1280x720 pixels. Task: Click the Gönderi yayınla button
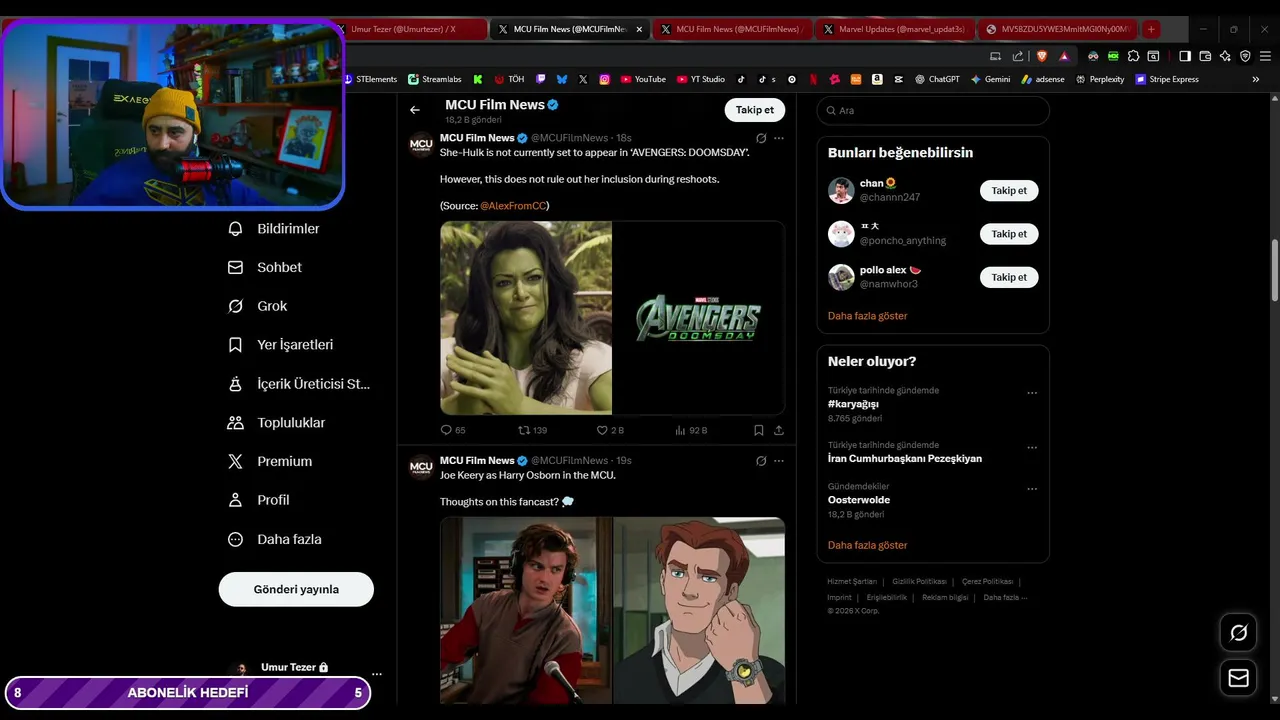coord(296,589)
